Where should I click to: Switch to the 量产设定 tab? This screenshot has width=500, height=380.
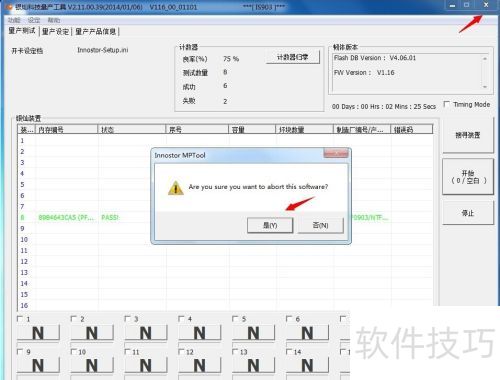tap(56, 31)
